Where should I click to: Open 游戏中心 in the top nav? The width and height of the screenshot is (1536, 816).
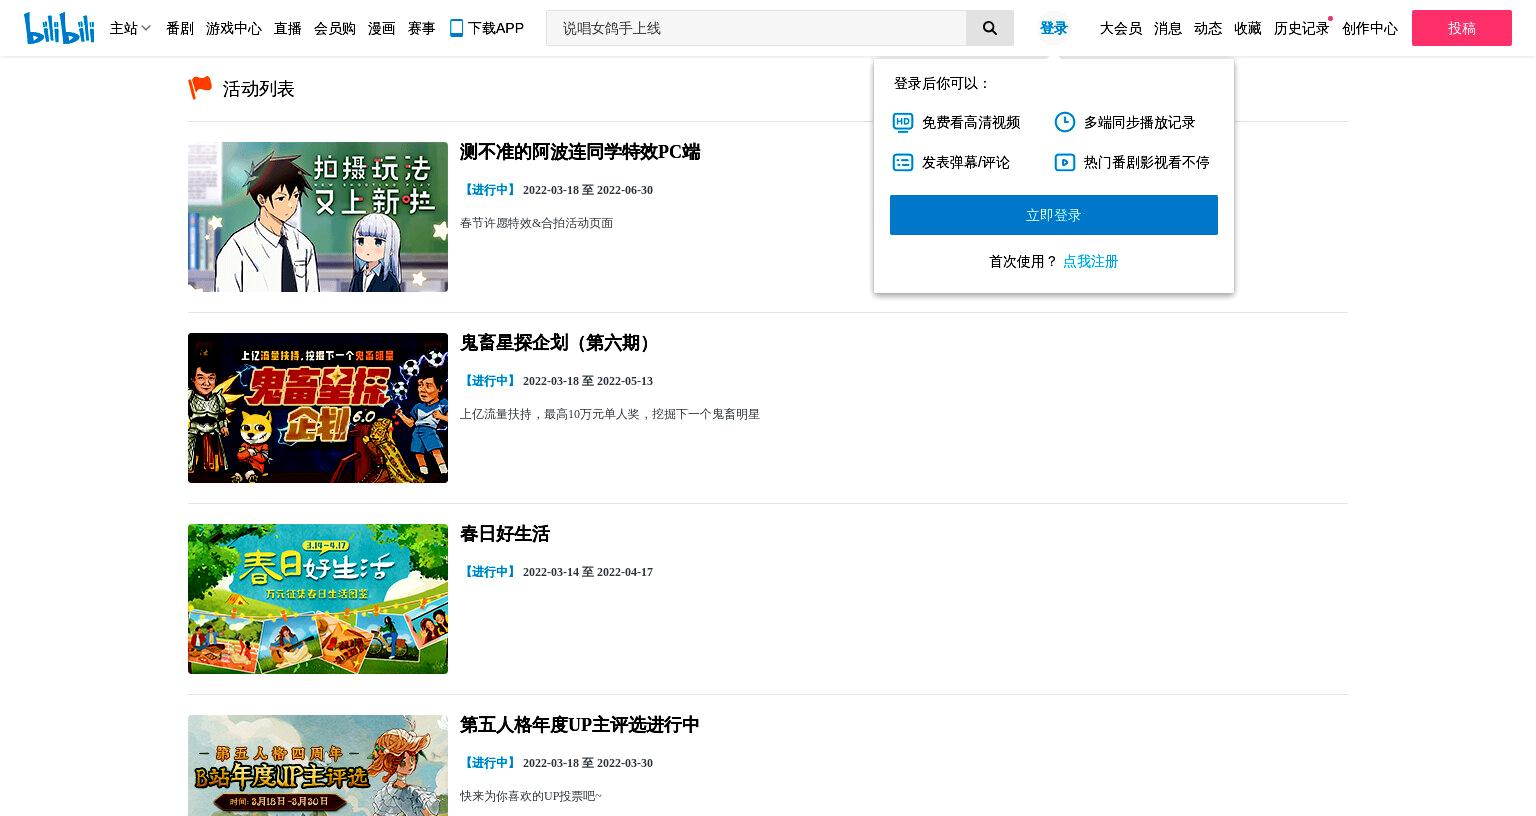pyautogui.click(x=234, y=28)
